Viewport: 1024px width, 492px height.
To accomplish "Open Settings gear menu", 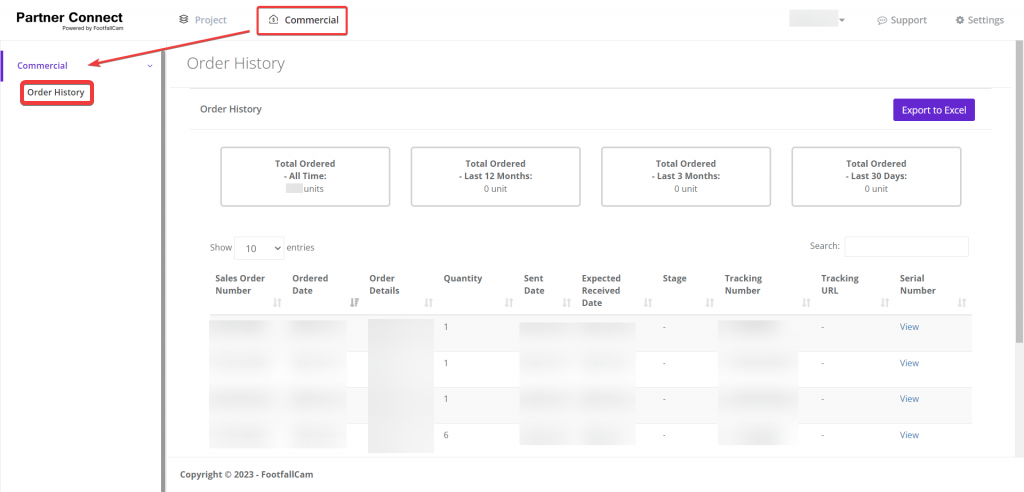I will (979, 20).
